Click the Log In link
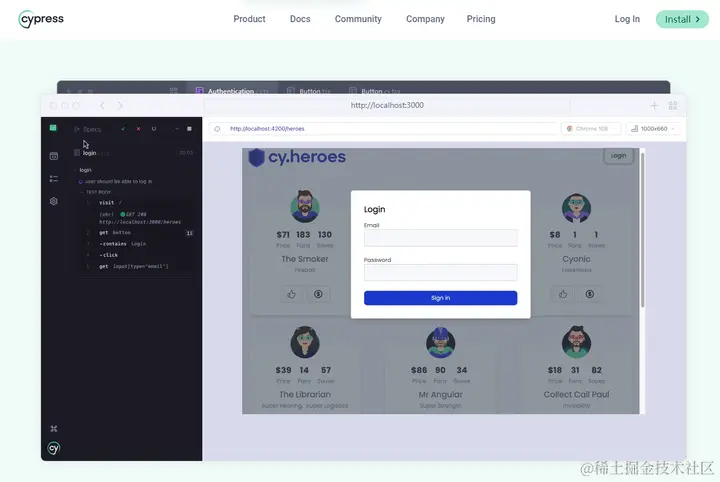Image resolution: width=720 pixels, height=482 pixels. [x=627, y=19]
